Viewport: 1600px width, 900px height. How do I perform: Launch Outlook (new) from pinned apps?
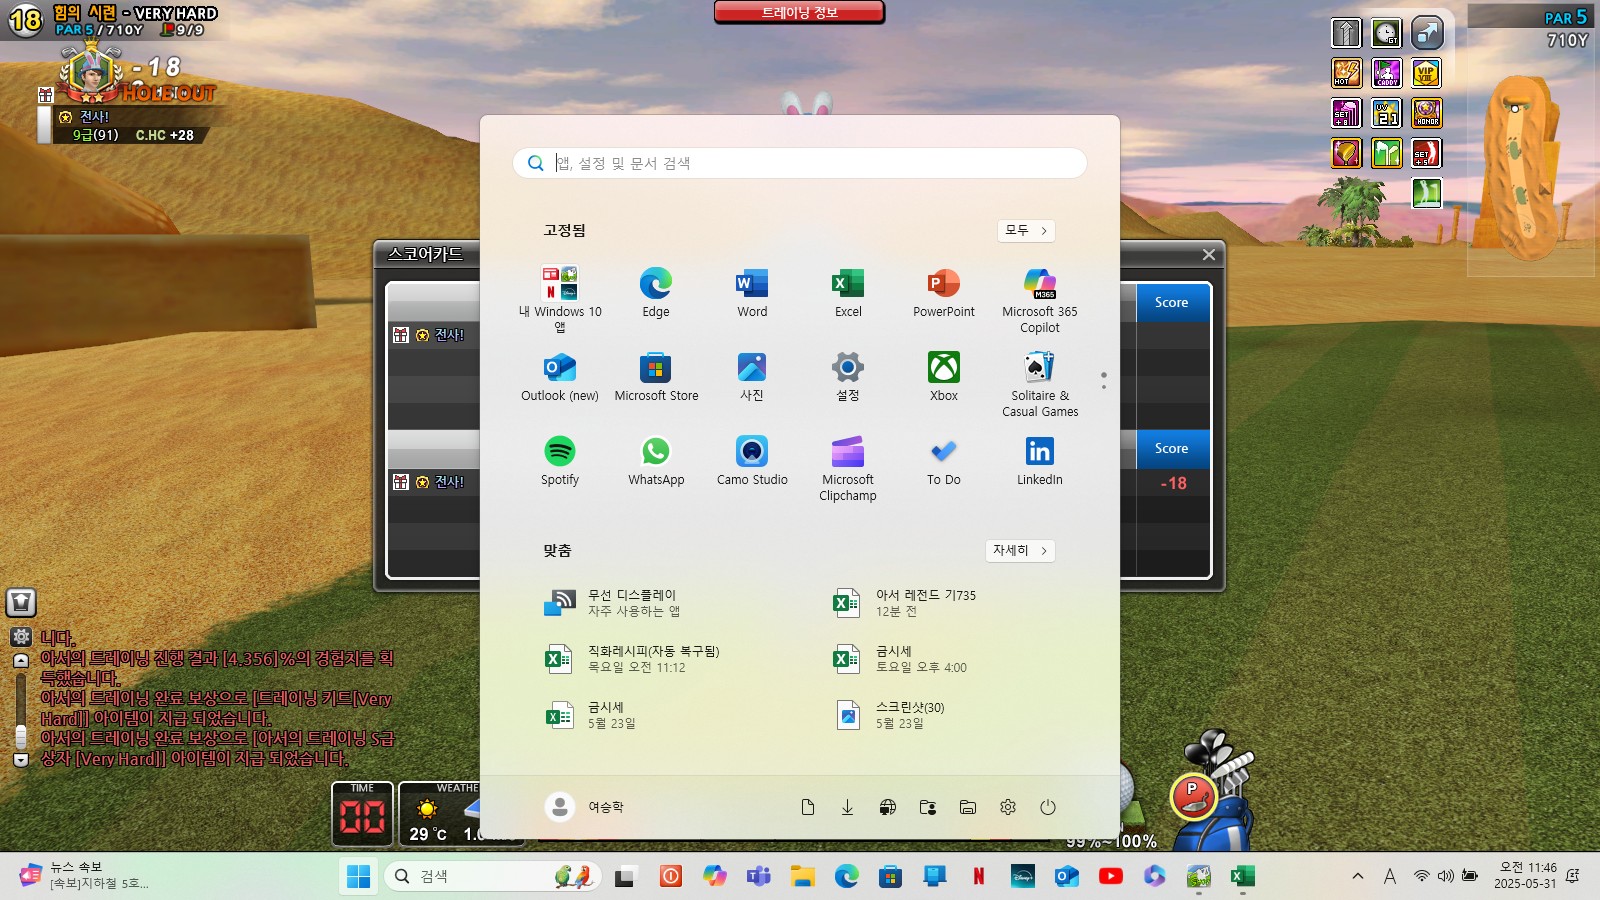point(560,376)
